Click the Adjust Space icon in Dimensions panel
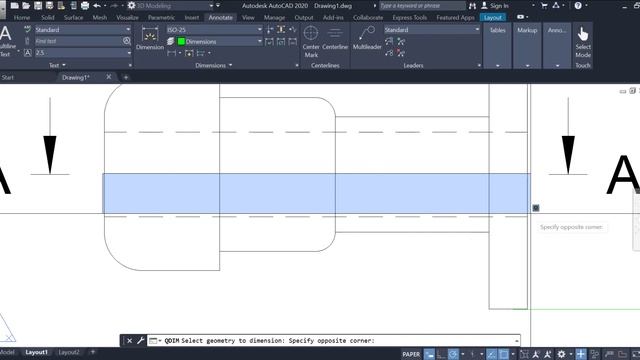 (281, 29)
